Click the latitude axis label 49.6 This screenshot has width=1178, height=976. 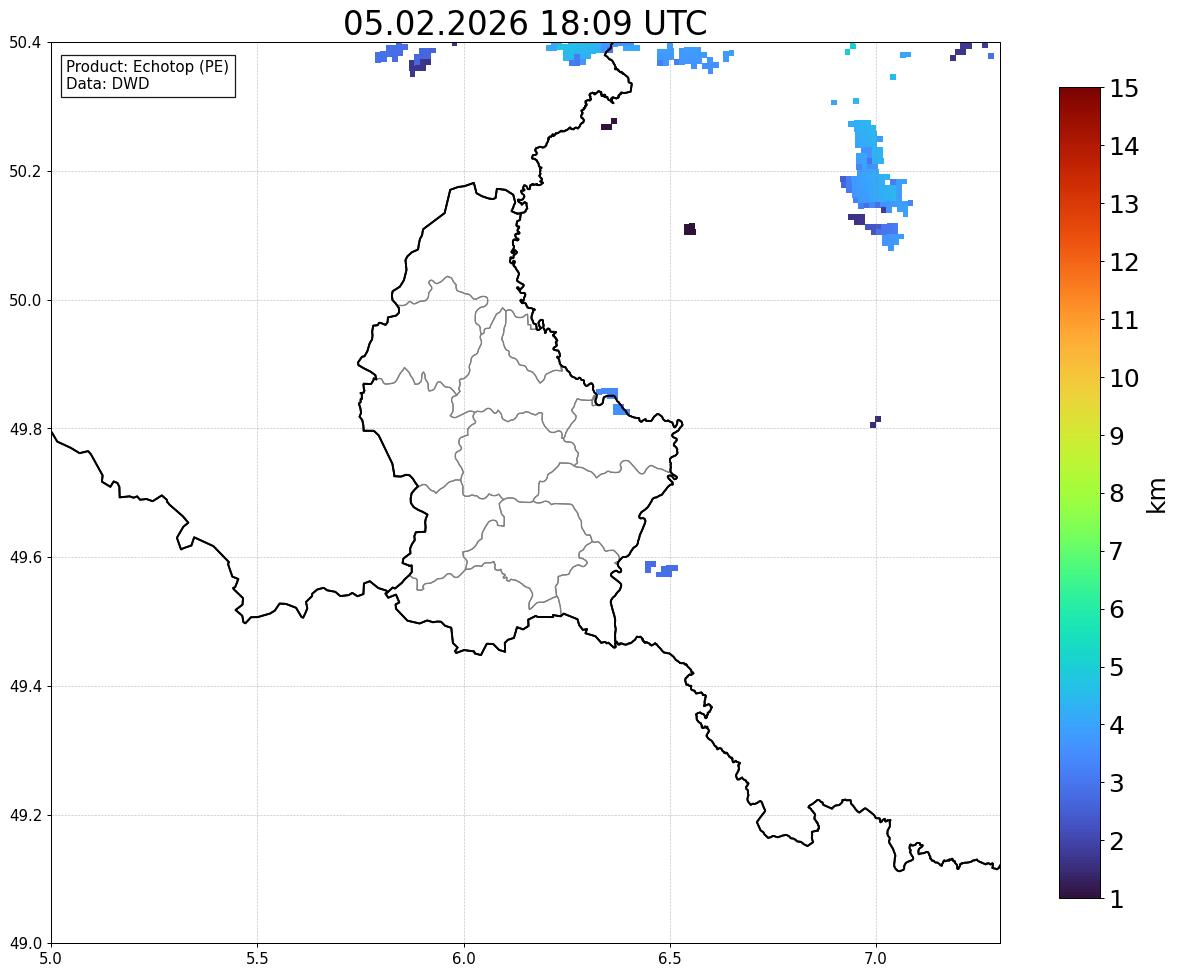point(25,557)
